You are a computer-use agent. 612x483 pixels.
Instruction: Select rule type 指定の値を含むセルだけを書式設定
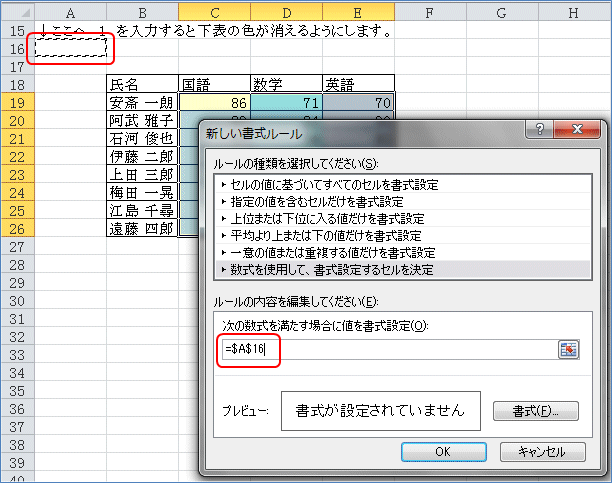[x=402, y=201]
